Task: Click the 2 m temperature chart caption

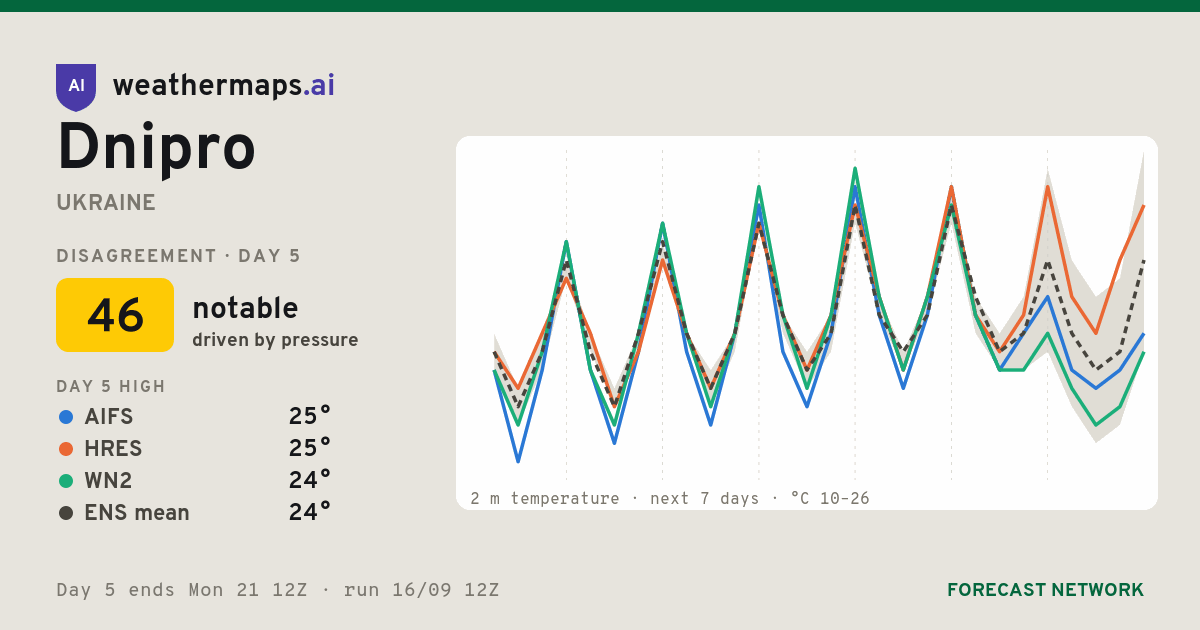Action: click(670, 498)
